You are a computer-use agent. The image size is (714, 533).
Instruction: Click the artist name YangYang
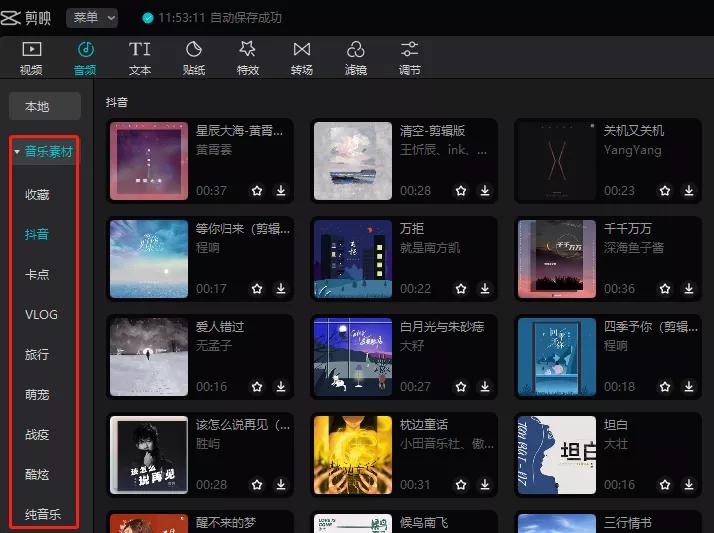[632, 150]
